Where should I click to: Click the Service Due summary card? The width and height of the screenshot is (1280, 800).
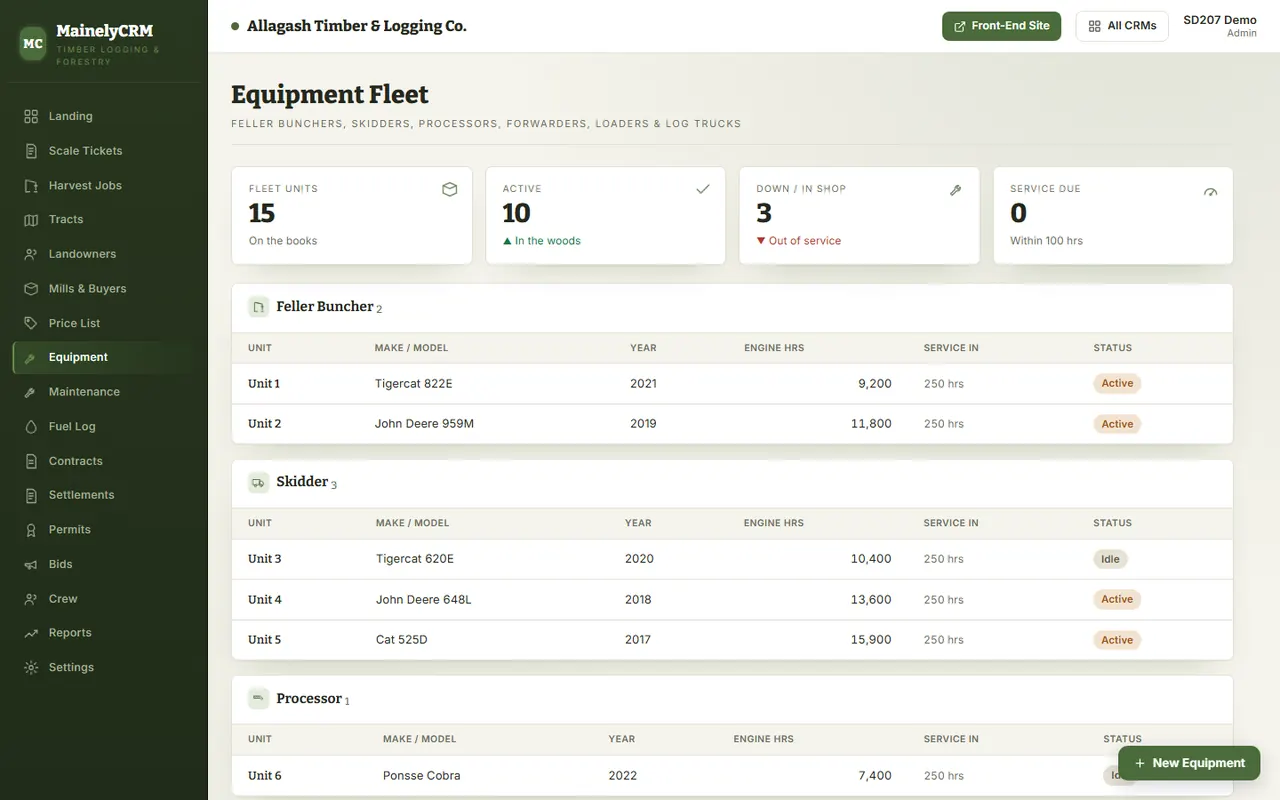(1113, 215)
